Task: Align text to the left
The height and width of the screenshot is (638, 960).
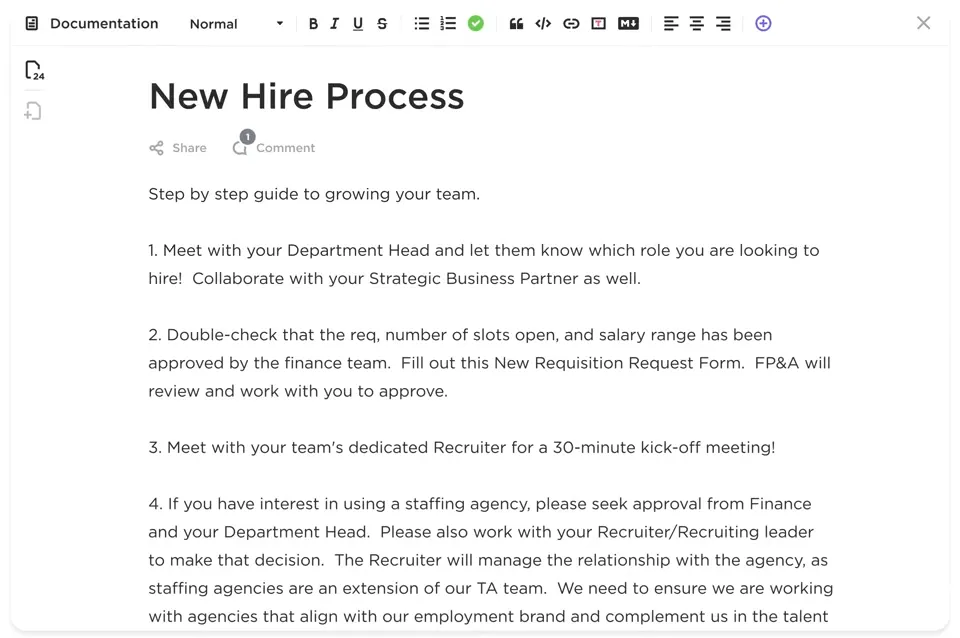Action: click(x=670, y=24)
